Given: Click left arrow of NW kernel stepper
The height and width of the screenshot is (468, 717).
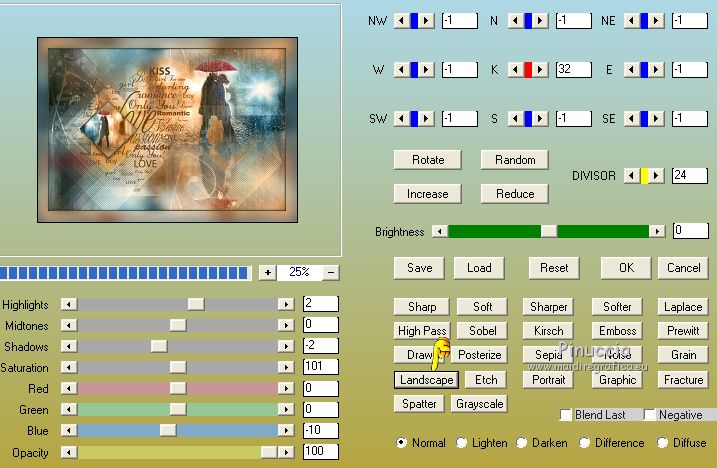Looking at the screenshot, I should point(401,21).
